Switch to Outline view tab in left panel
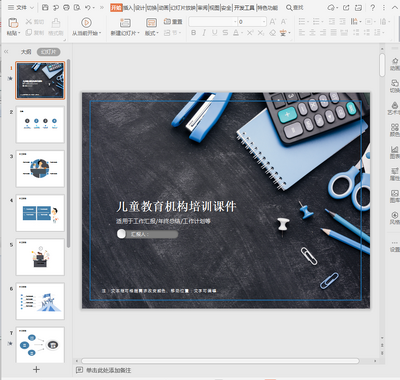Viewport: 400px width, 380px height. click(26, 52)
